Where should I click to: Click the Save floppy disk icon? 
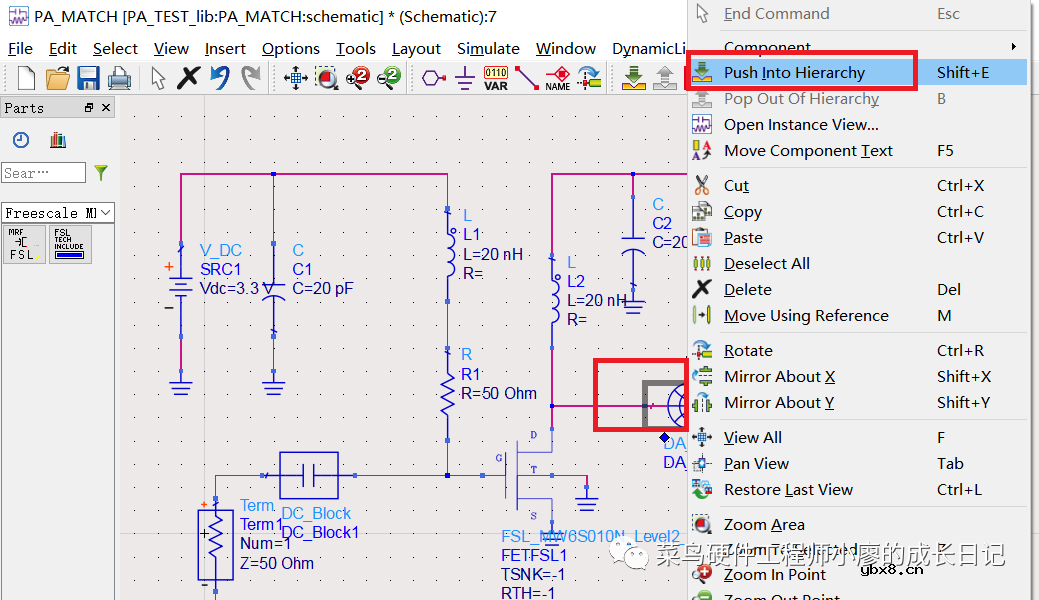click(x=88, y=78)
